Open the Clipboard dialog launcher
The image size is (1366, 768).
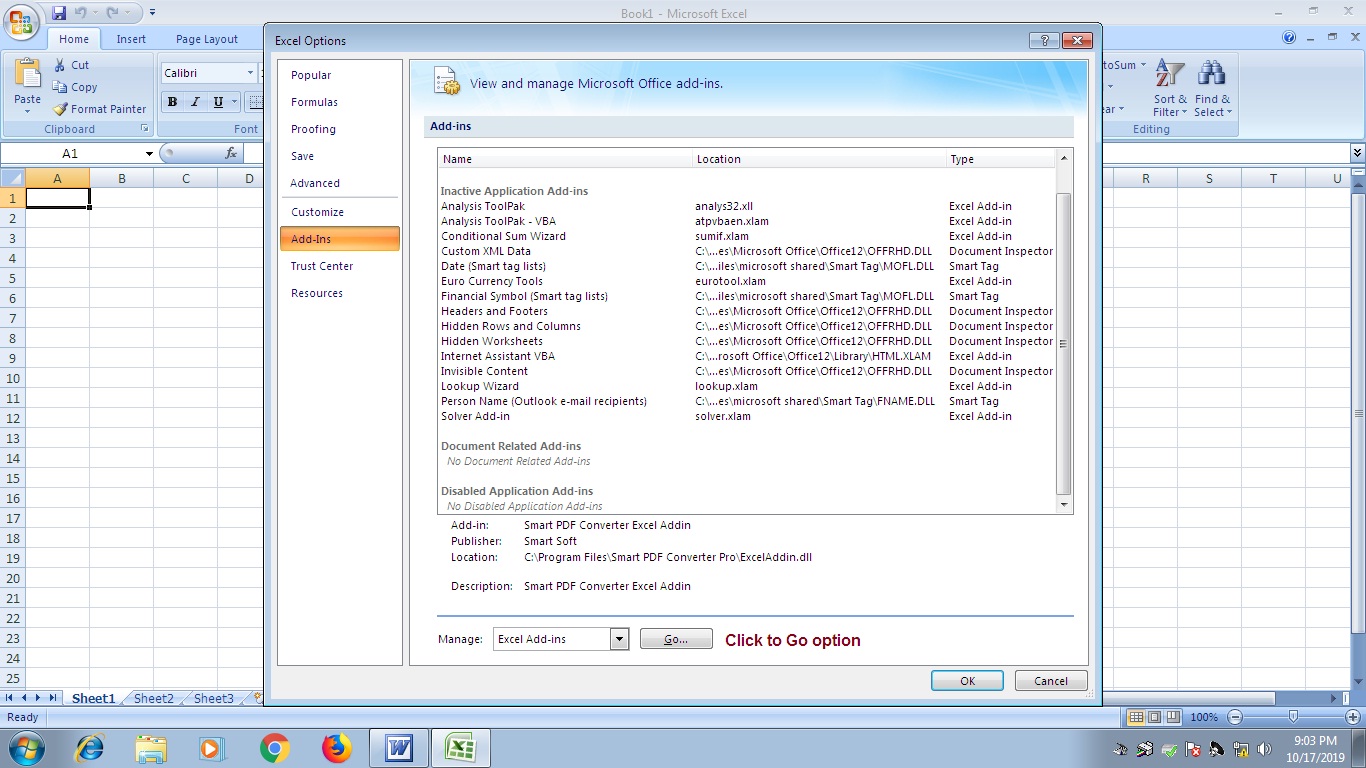145,129
